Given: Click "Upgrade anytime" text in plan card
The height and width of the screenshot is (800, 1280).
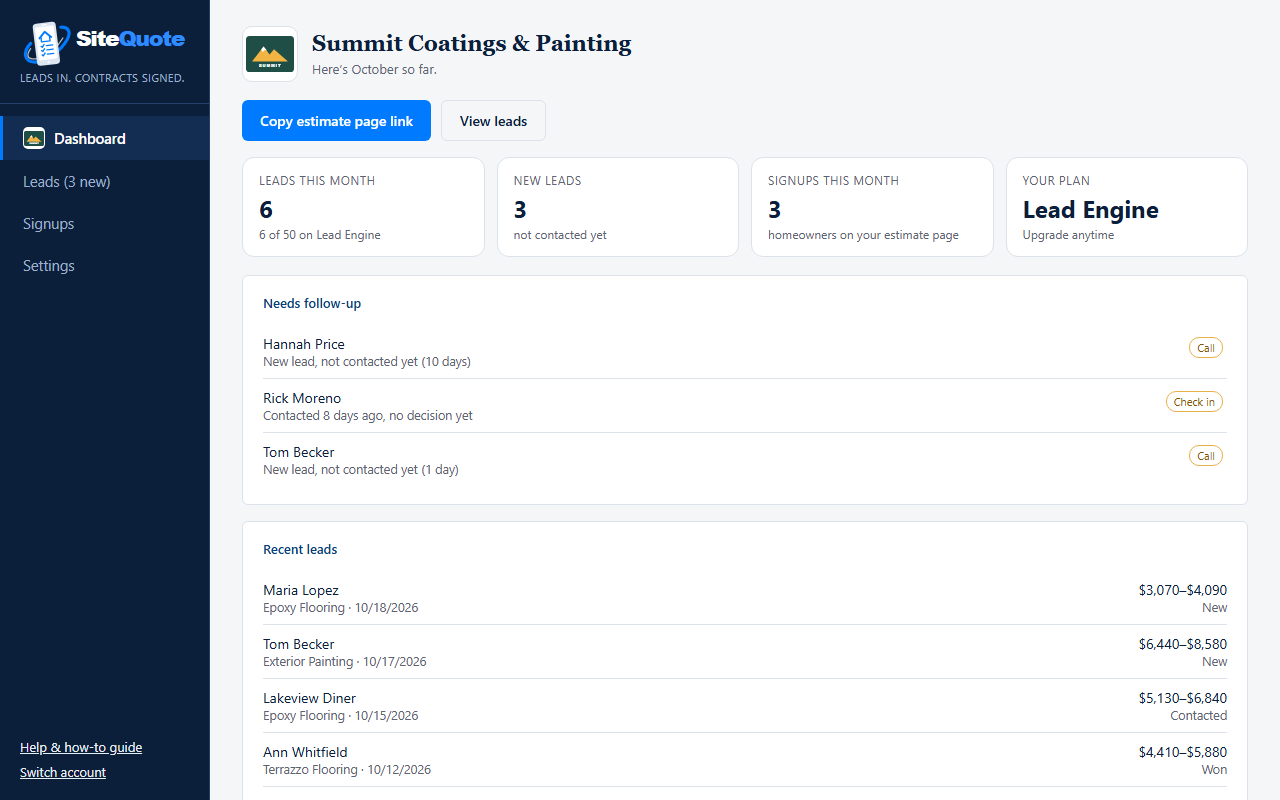Looking at the screenshot, I should click(x=1068, y=235).
